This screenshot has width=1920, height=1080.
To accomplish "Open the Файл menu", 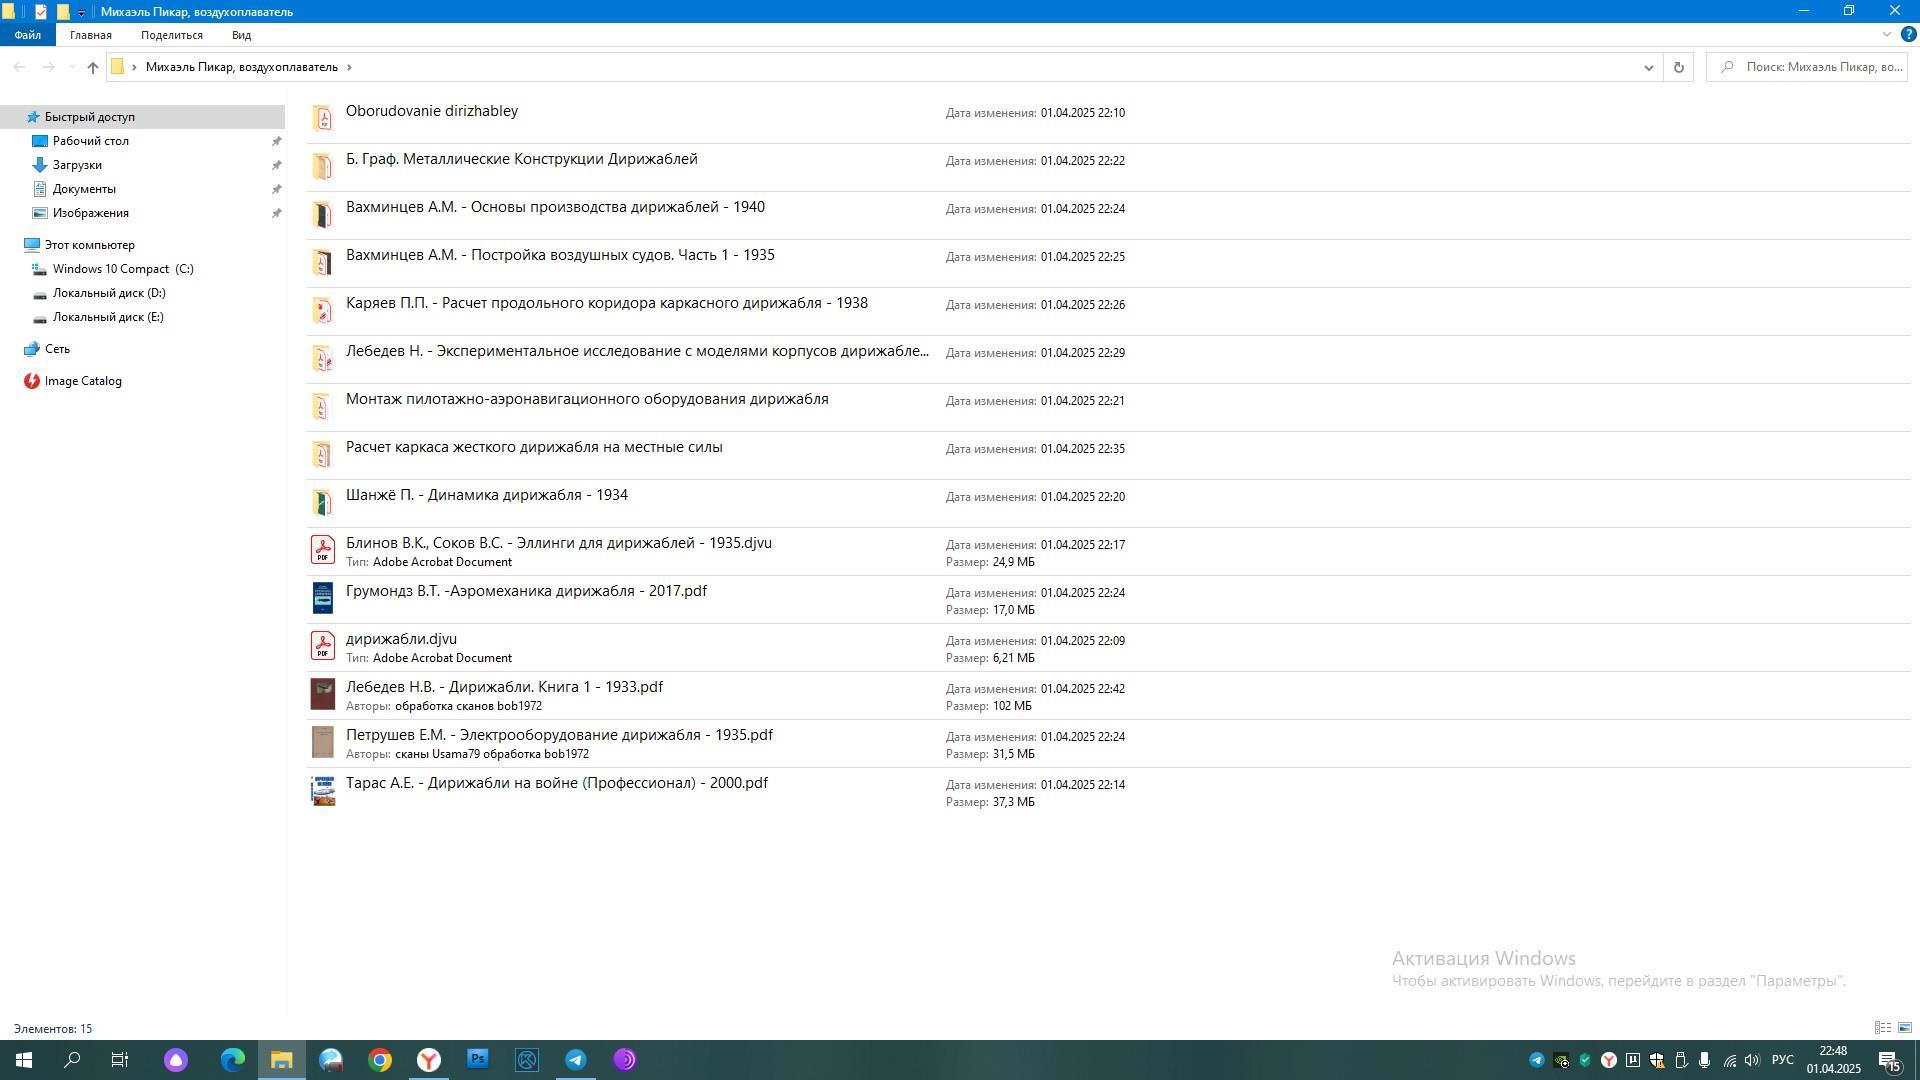I will (27, 35).
